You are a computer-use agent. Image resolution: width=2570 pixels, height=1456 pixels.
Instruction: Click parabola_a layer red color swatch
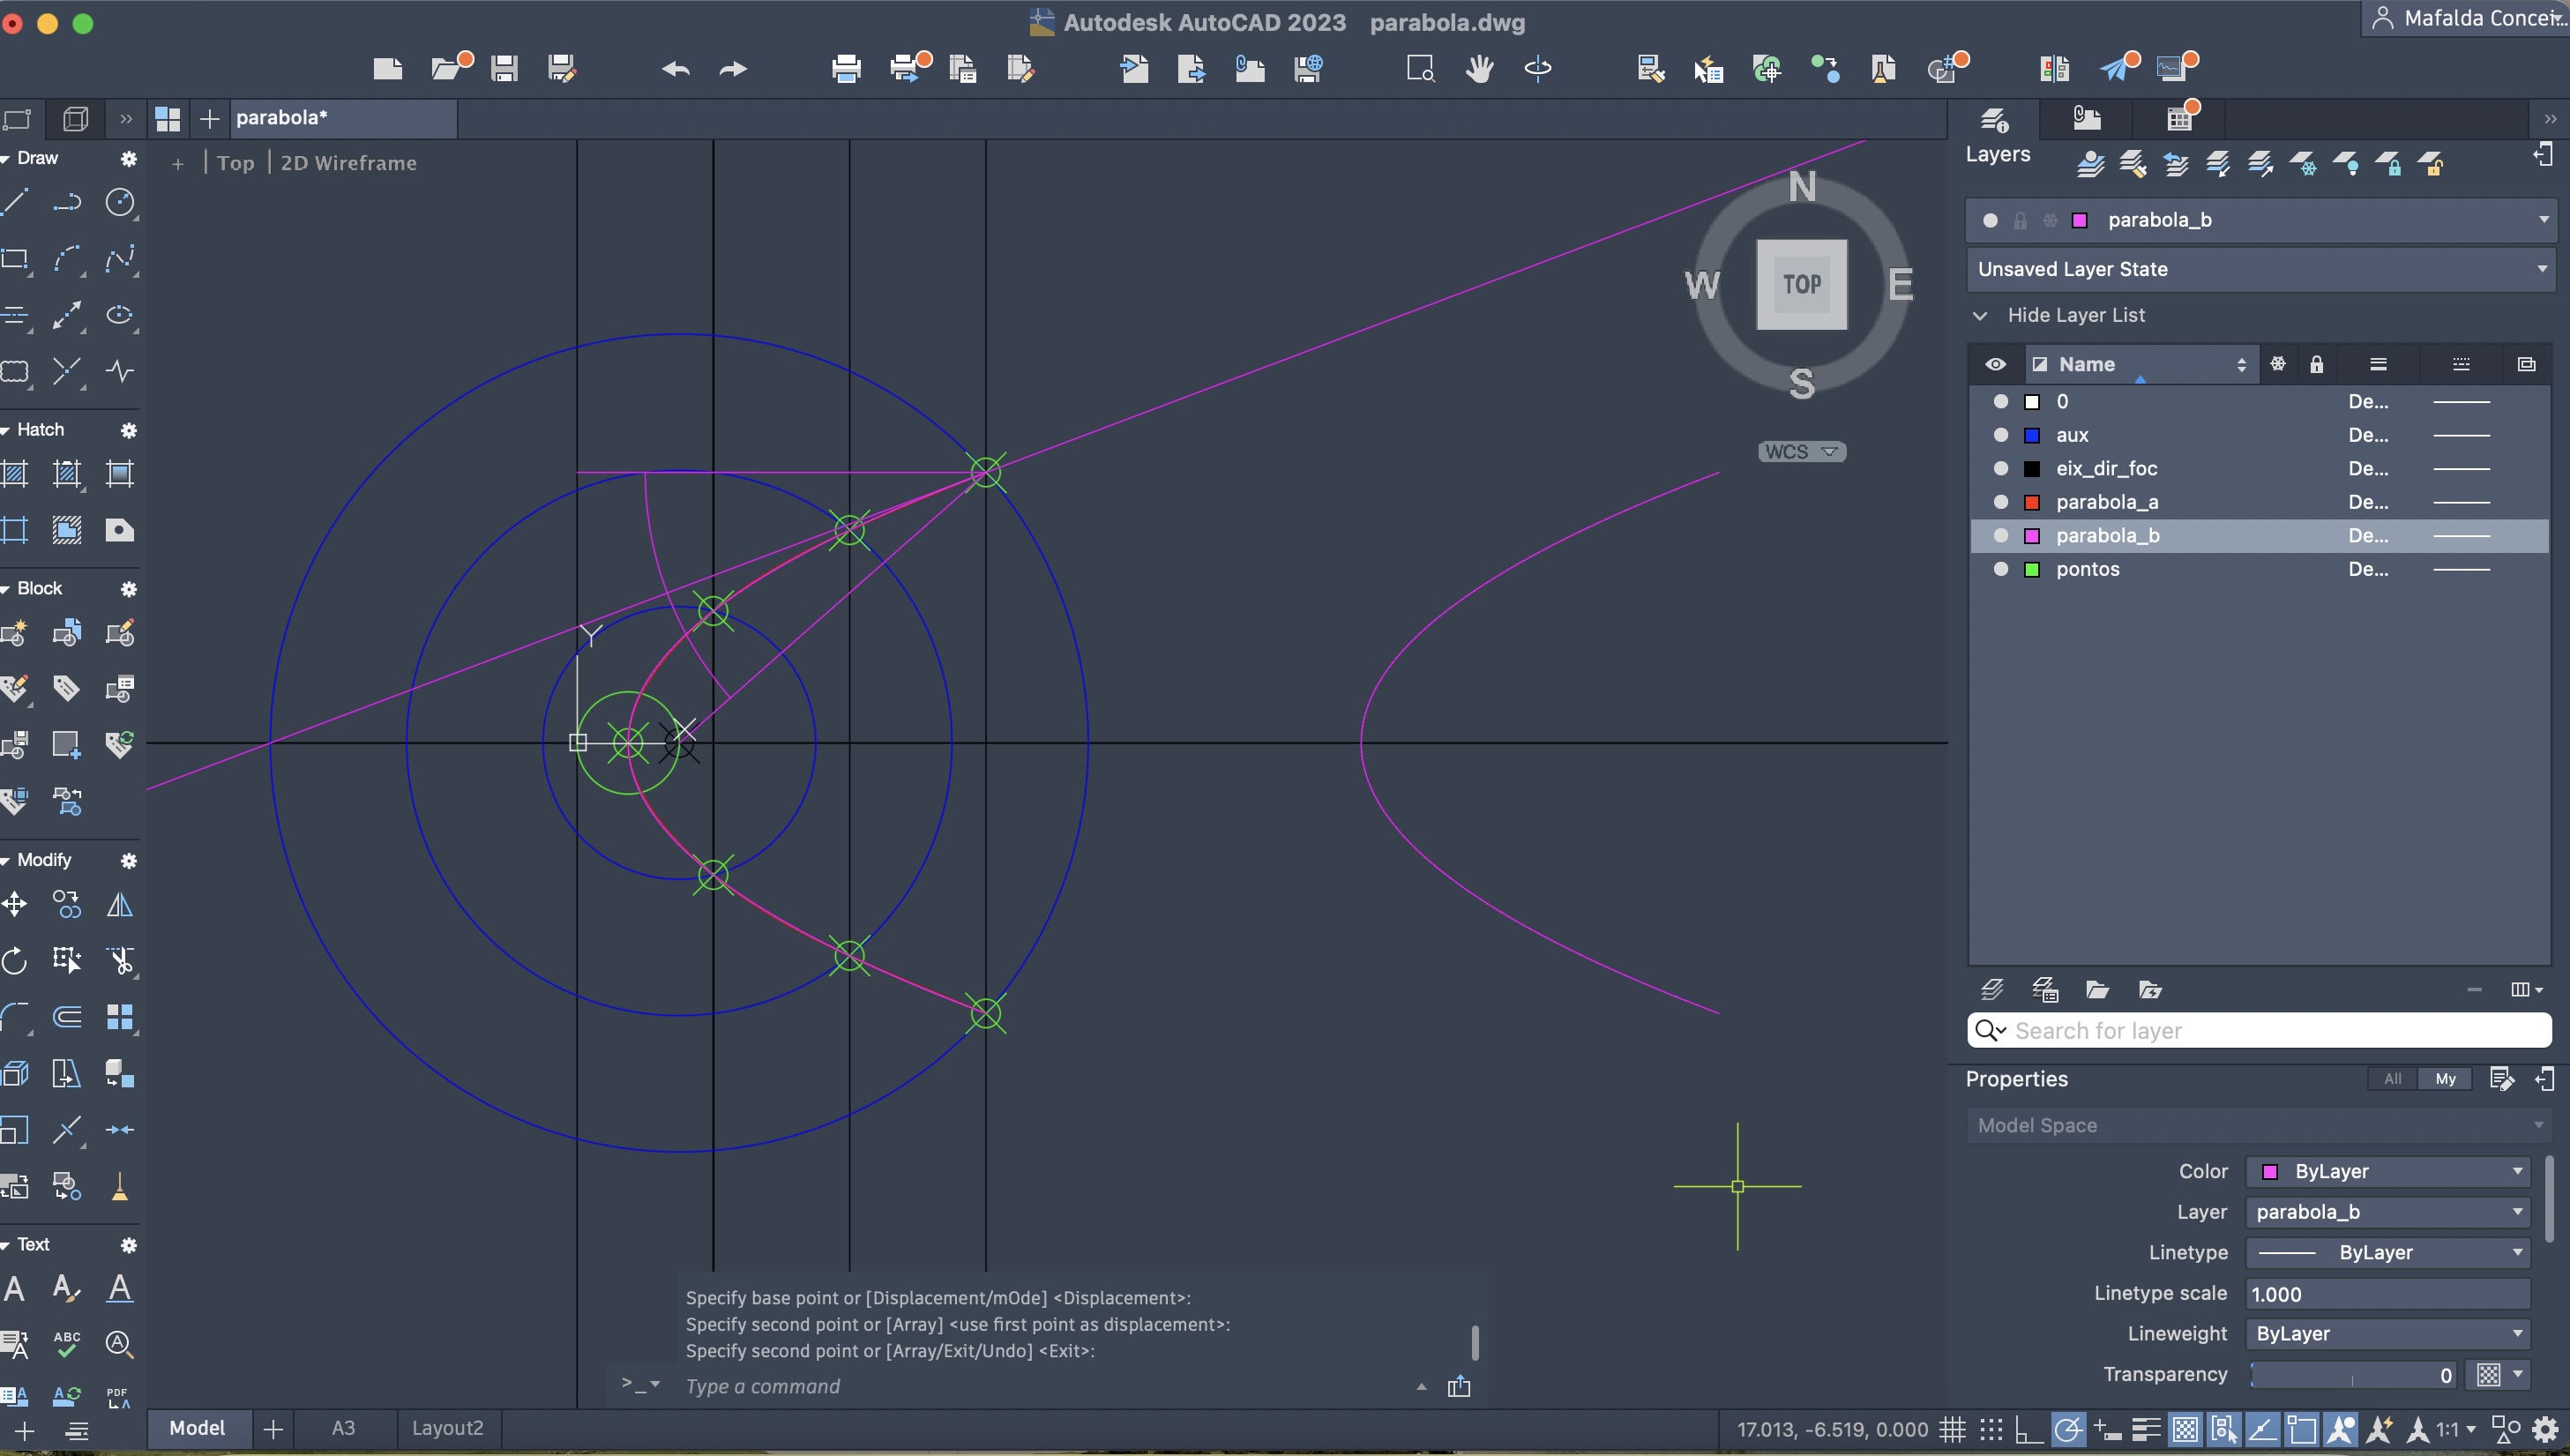point(2032,502)
